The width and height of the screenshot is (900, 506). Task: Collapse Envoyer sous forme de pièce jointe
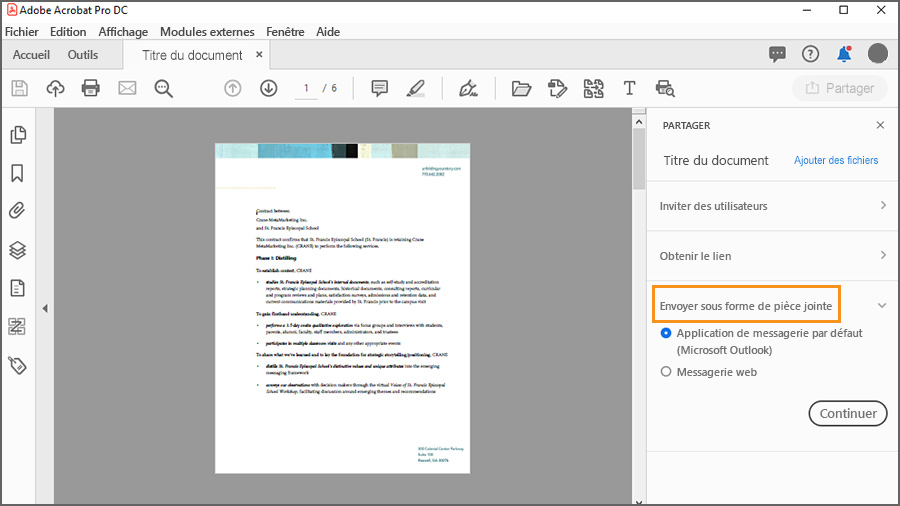[x=882, y=305]
